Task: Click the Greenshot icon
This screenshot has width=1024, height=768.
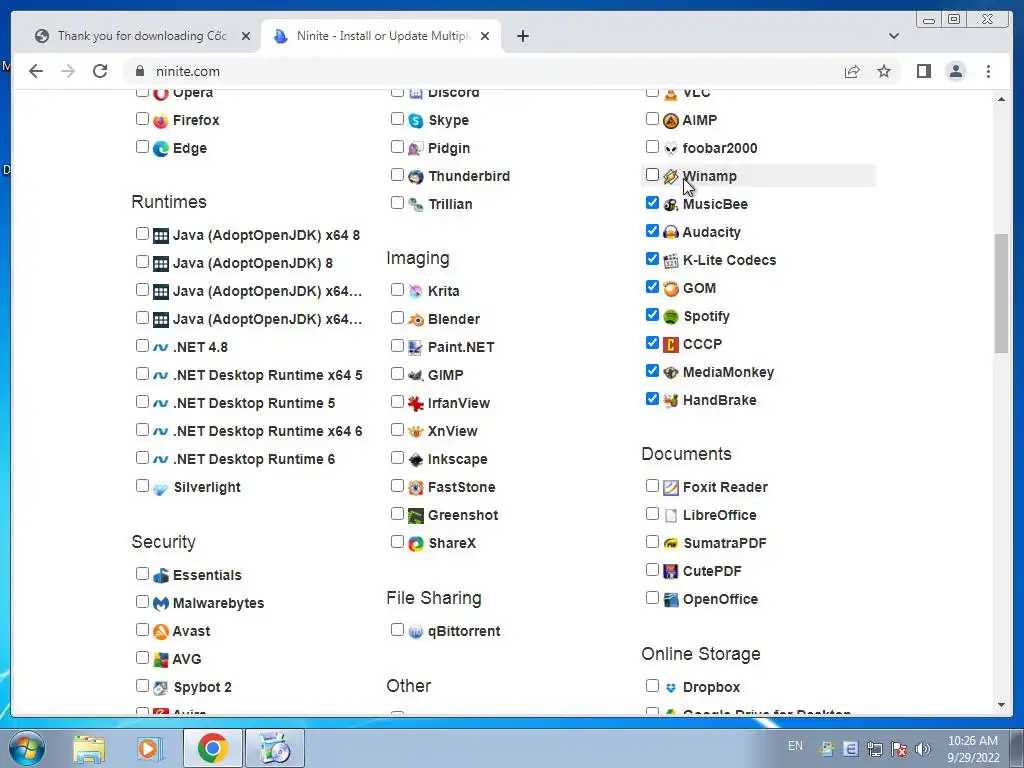Action: 416,516
